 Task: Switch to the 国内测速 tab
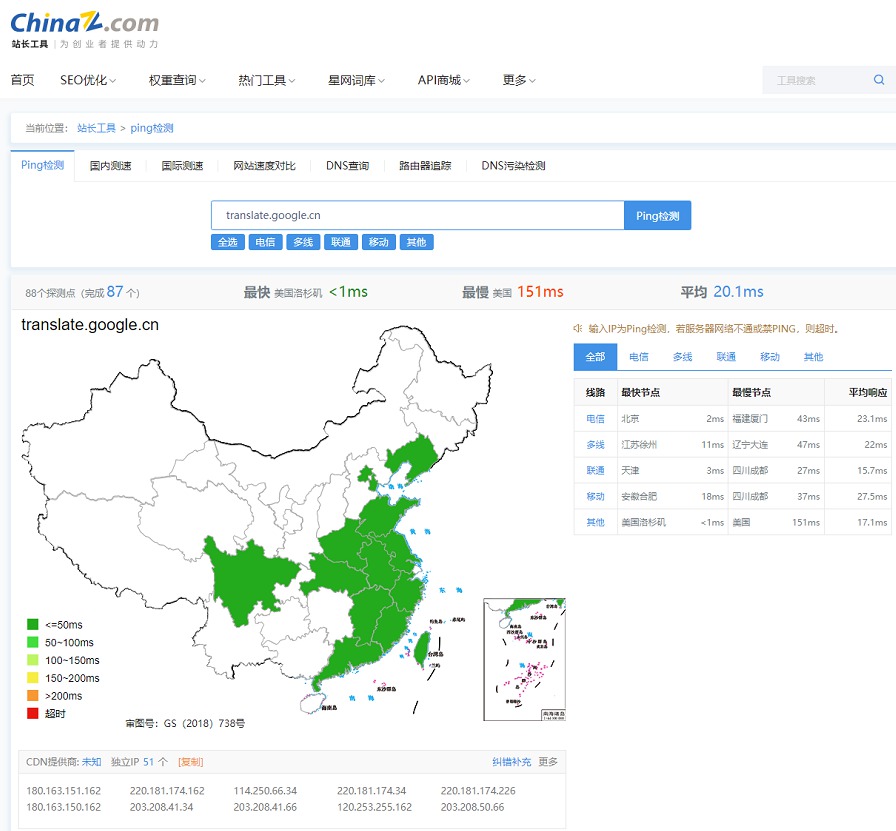[110, 166]
